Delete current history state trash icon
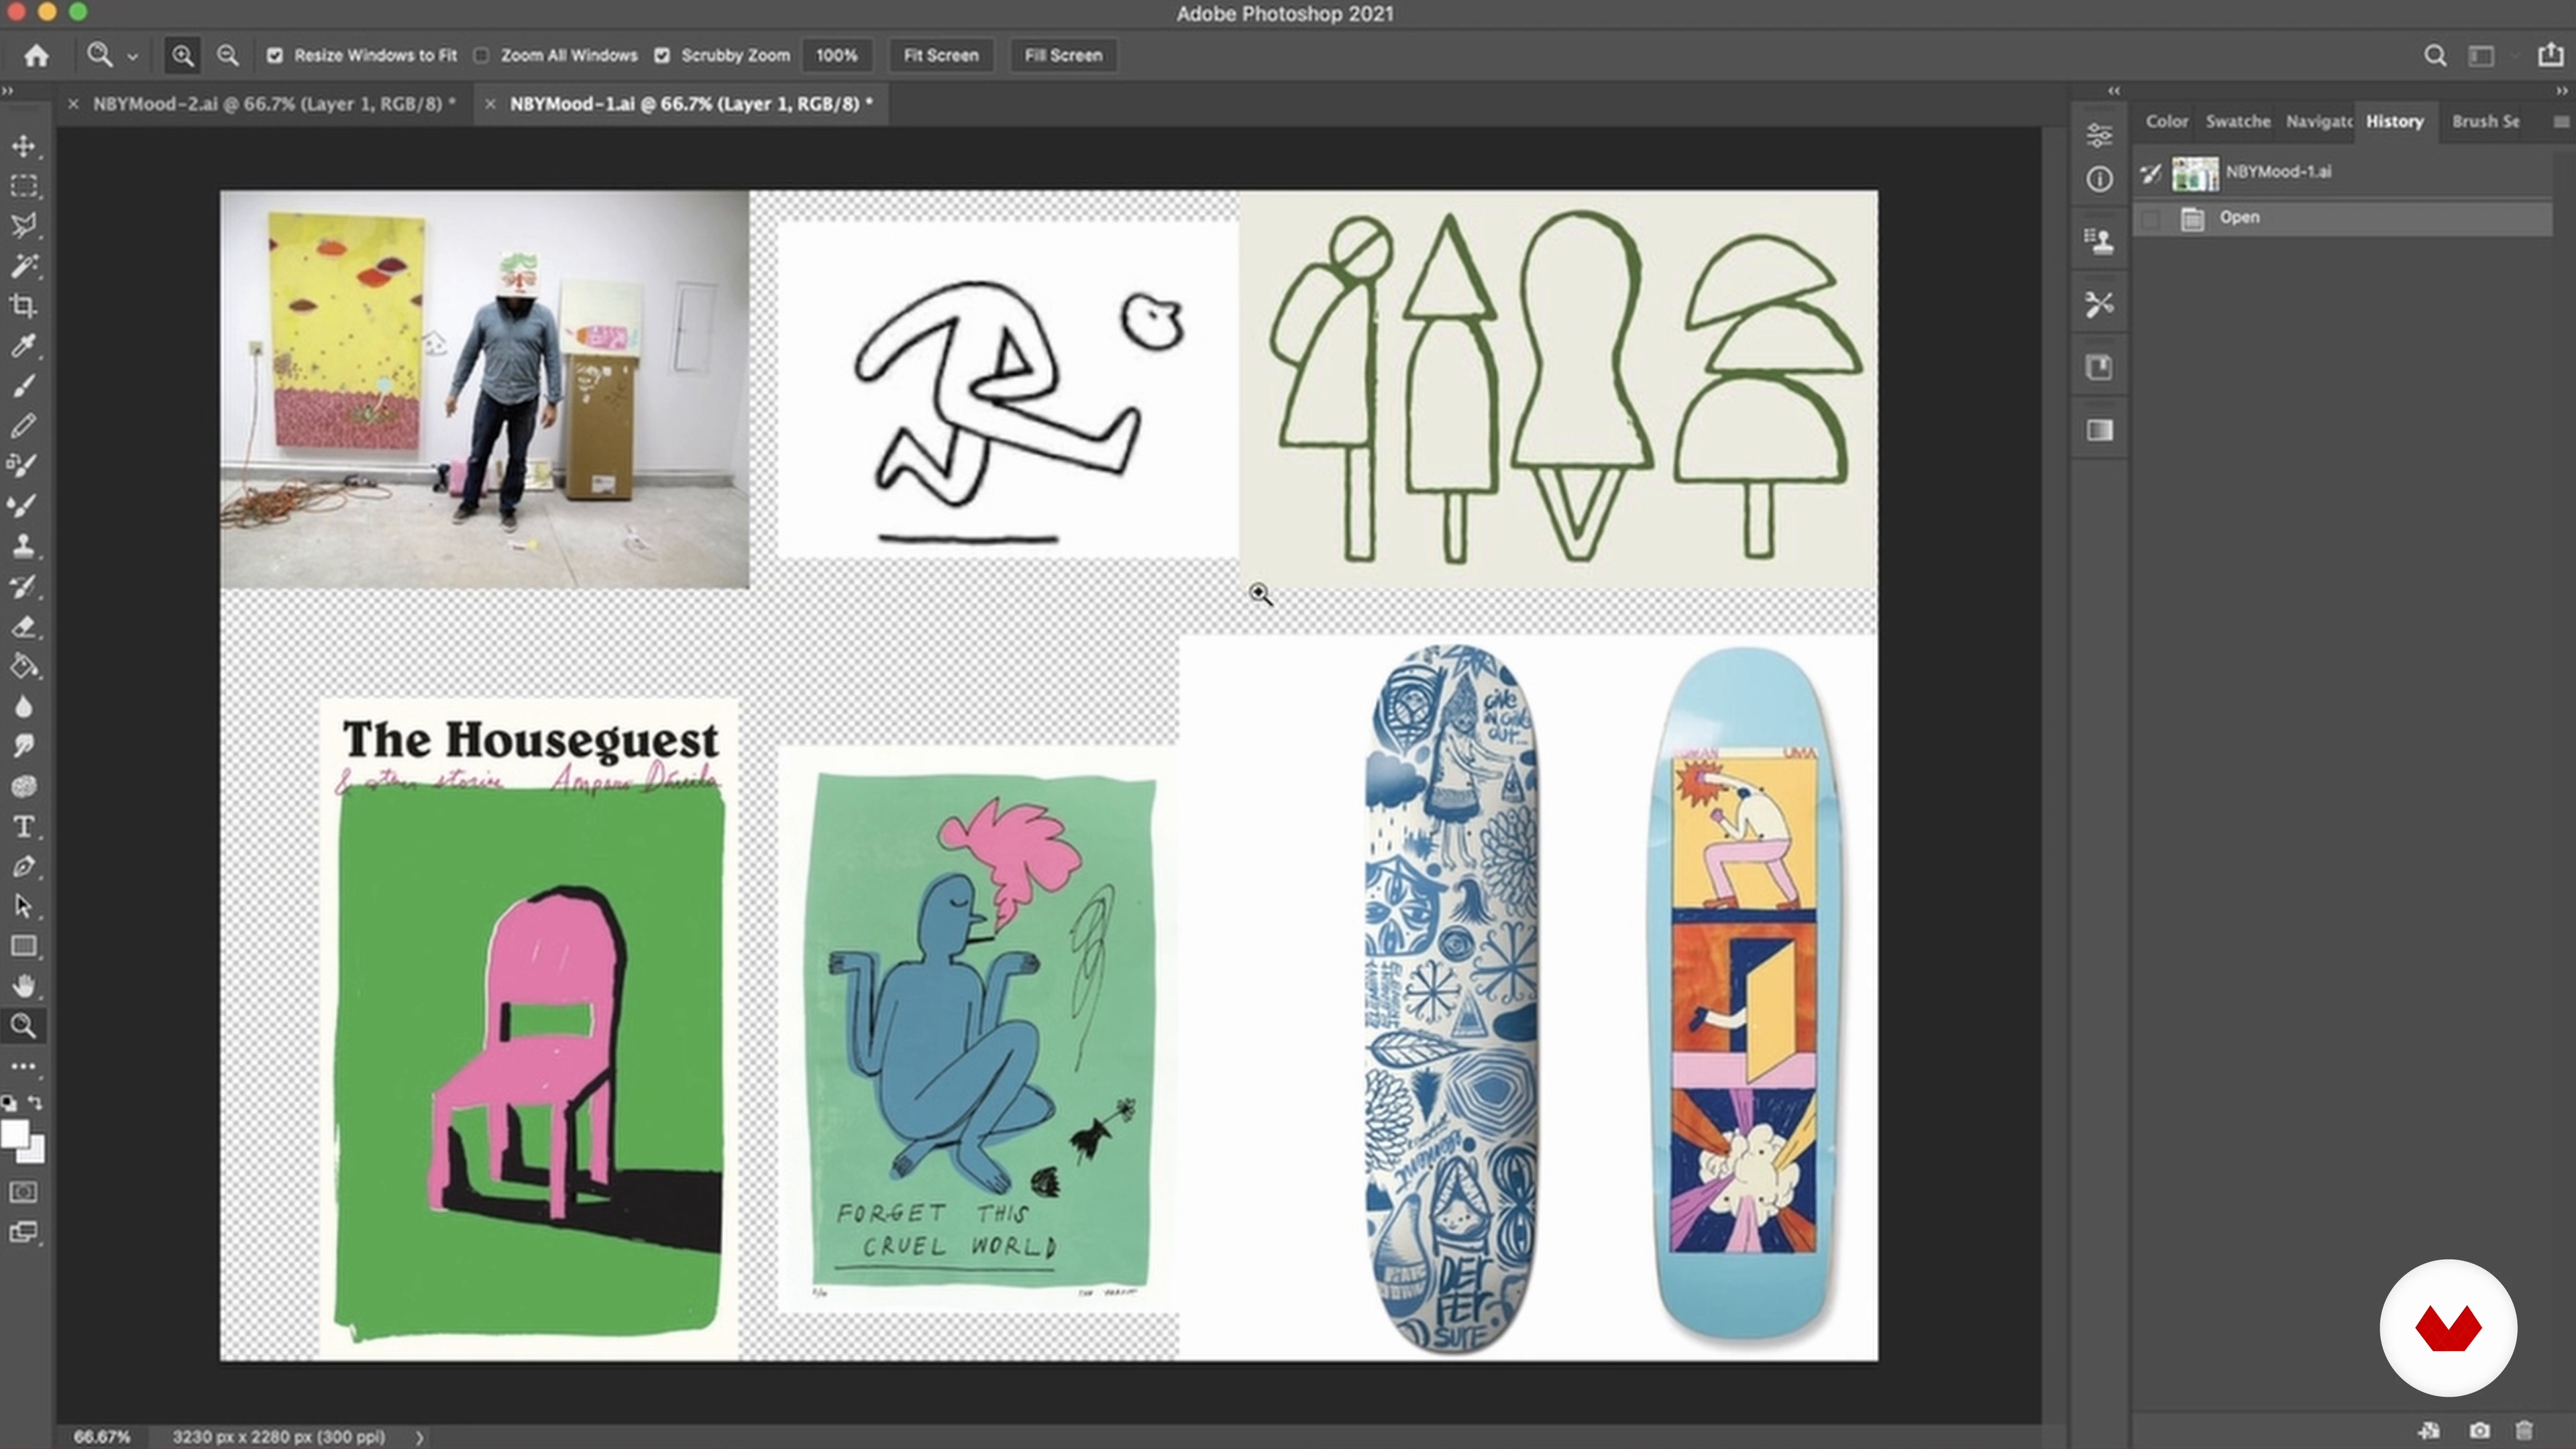 [x=2524, y=1431]
